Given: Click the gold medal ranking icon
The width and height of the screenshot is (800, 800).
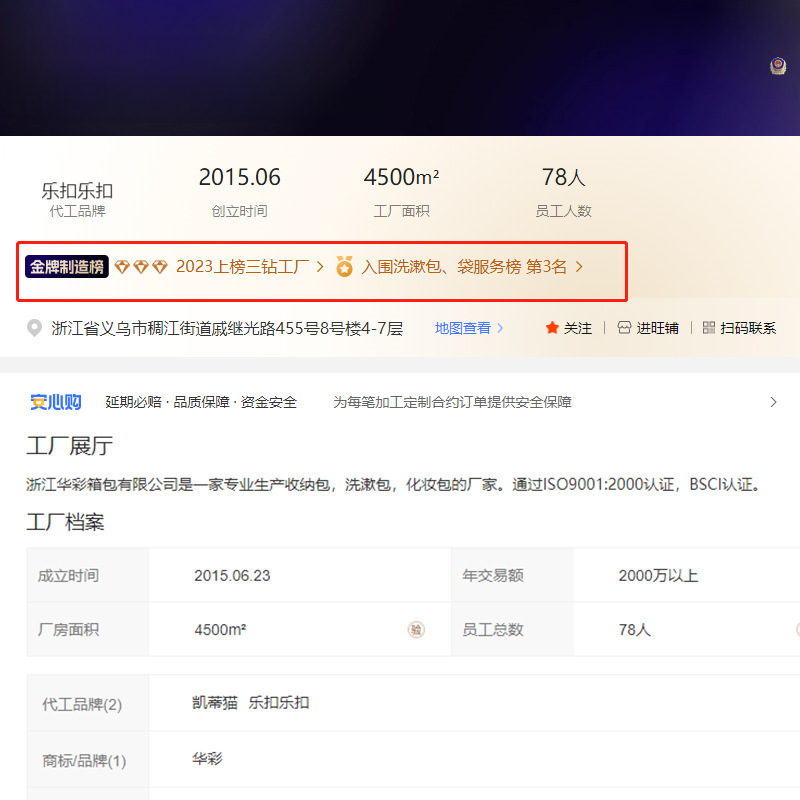Looking at the screenshot, I should [x=344, y=267].
